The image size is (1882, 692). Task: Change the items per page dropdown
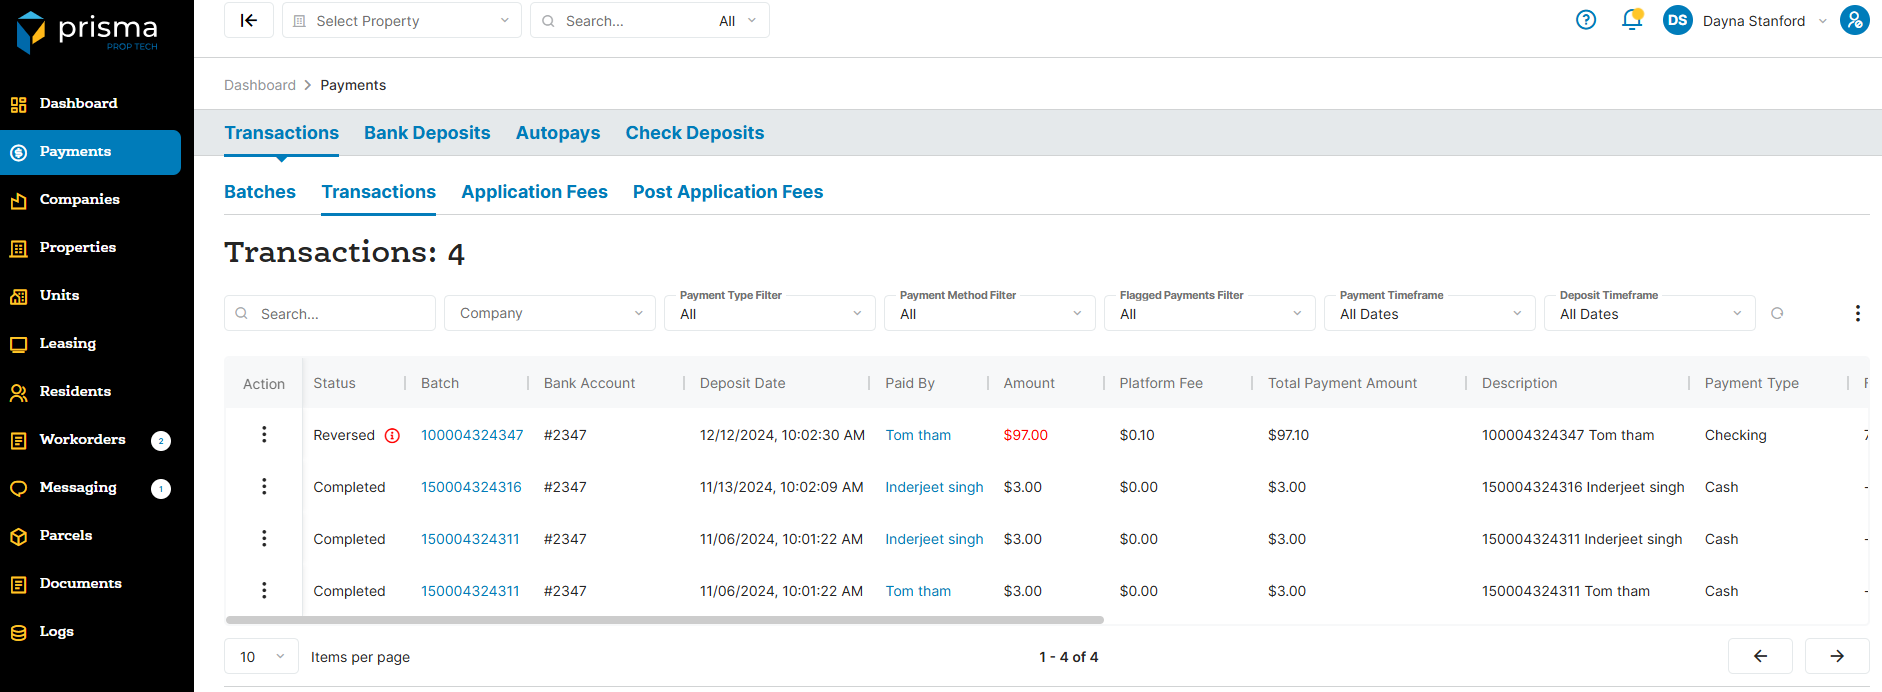point(261,657)
